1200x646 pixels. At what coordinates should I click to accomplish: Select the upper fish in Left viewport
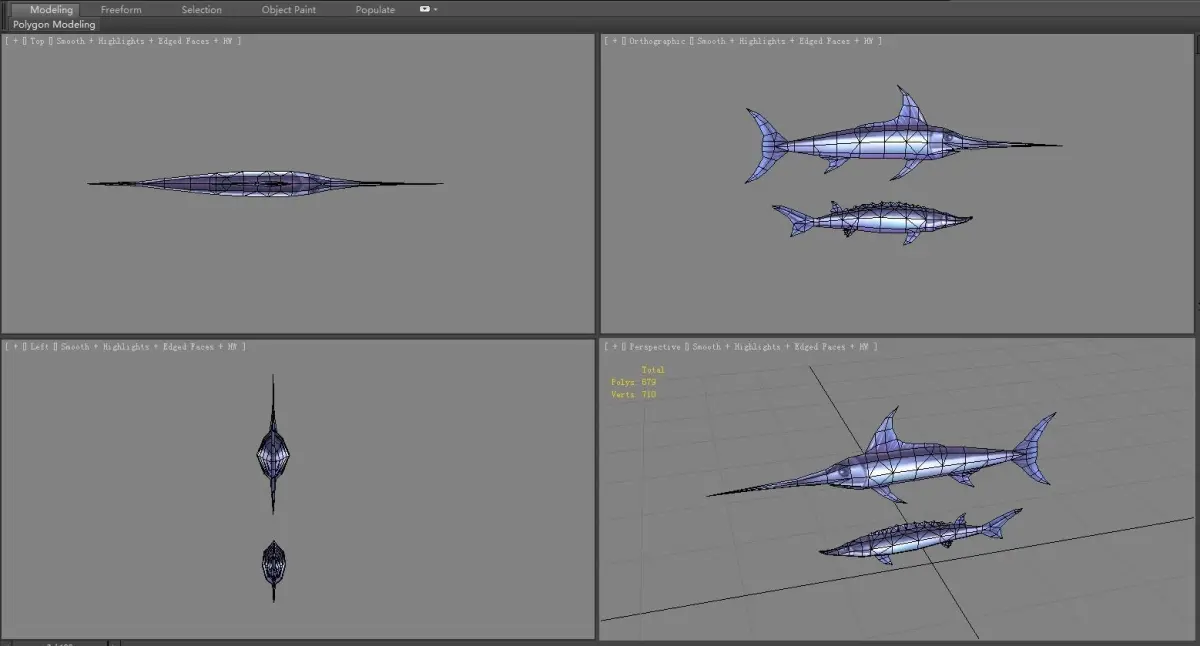(273, 454)
